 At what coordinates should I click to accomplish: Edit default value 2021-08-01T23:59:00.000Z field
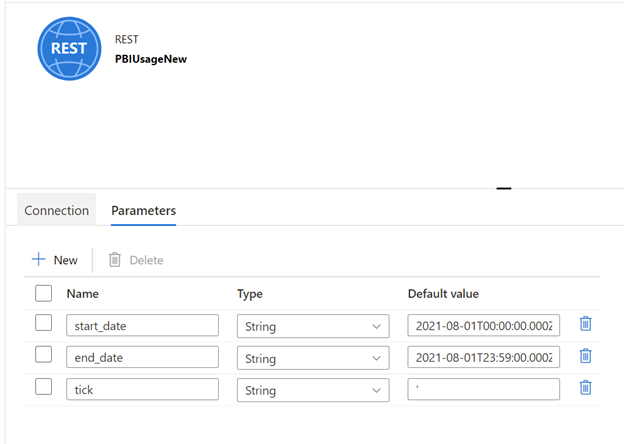click(x=484, y=357)
